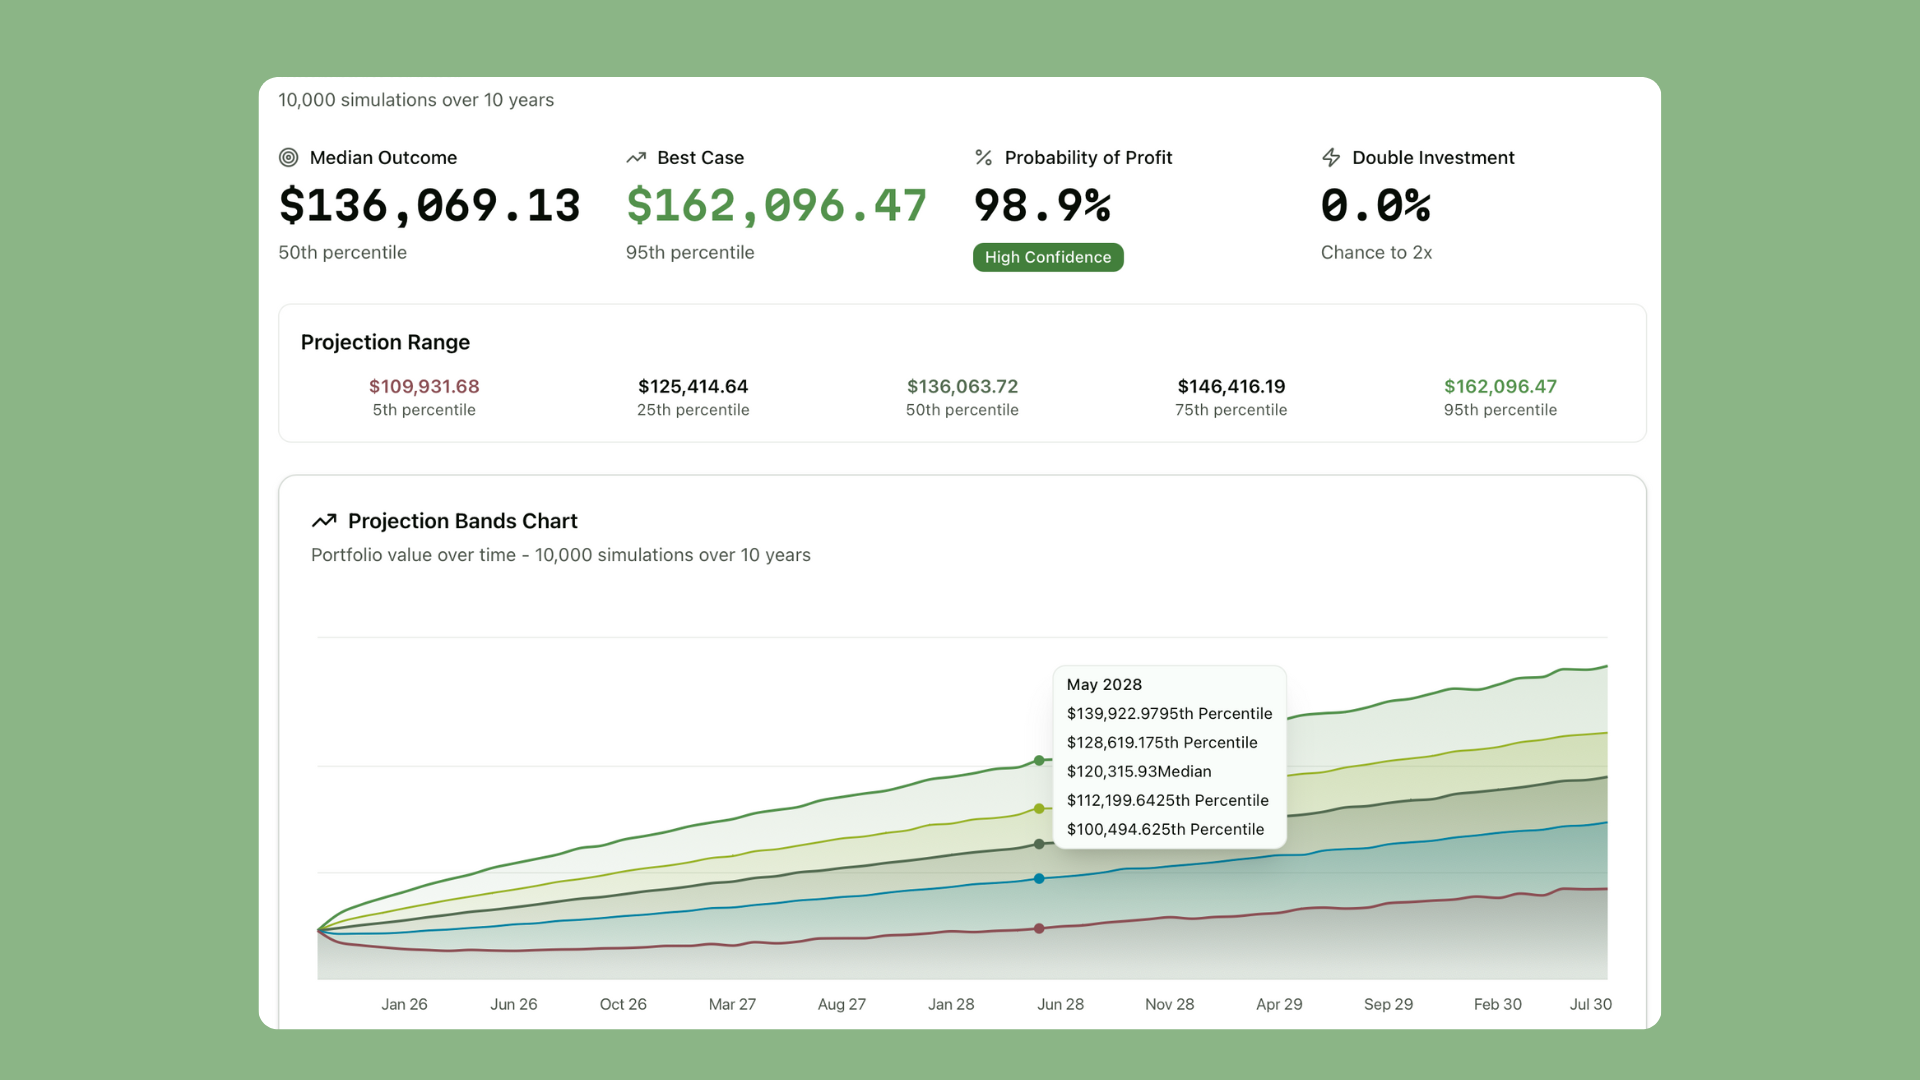Click the $109,931.68 5th percentile value
1920x1080 pixels.
tap(424, 386)
